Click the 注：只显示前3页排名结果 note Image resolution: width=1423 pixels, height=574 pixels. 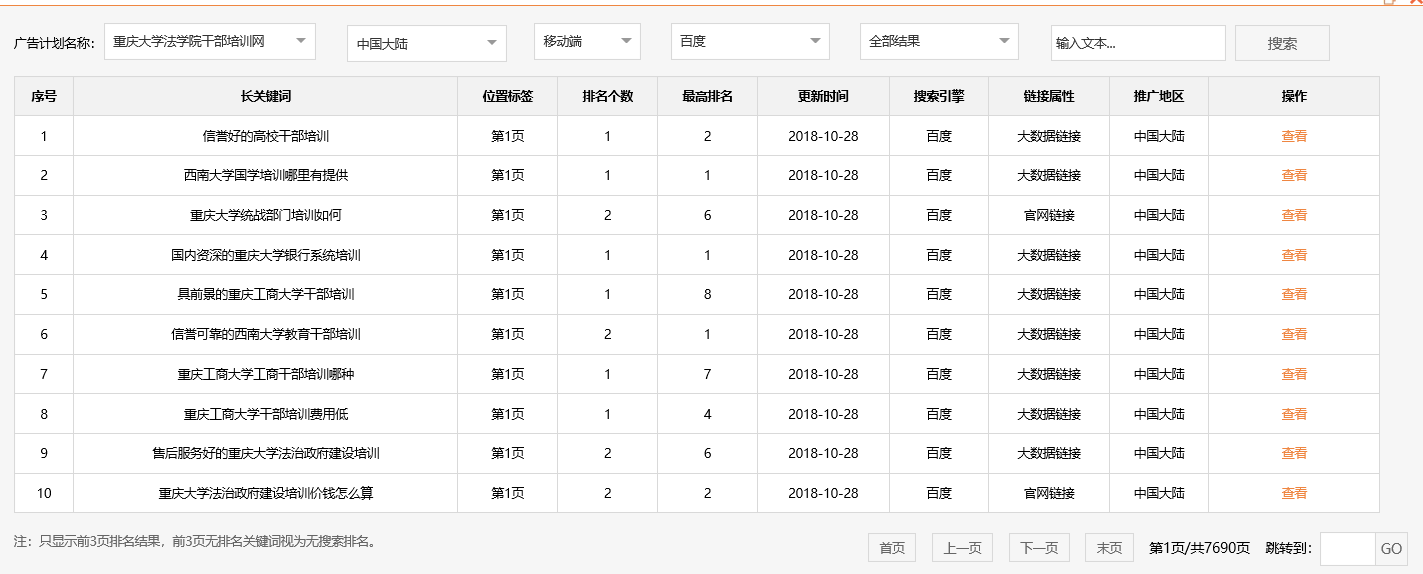click(x=195, y=541)
